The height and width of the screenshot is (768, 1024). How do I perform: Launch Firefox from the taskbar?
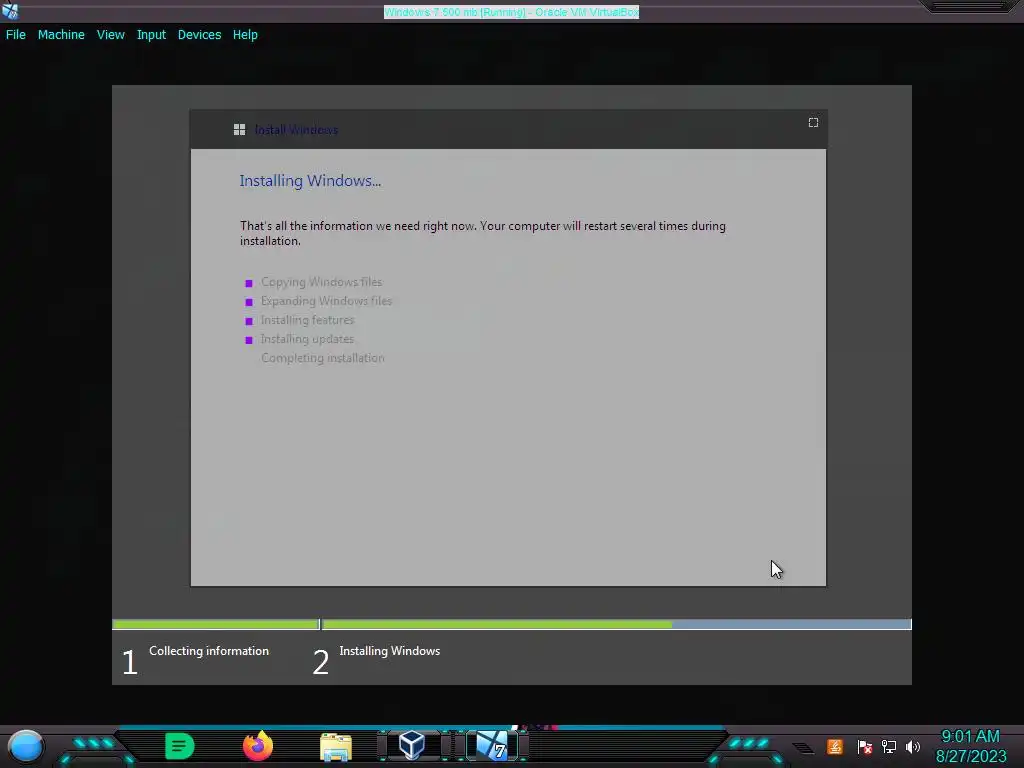[x=258, y=746]
